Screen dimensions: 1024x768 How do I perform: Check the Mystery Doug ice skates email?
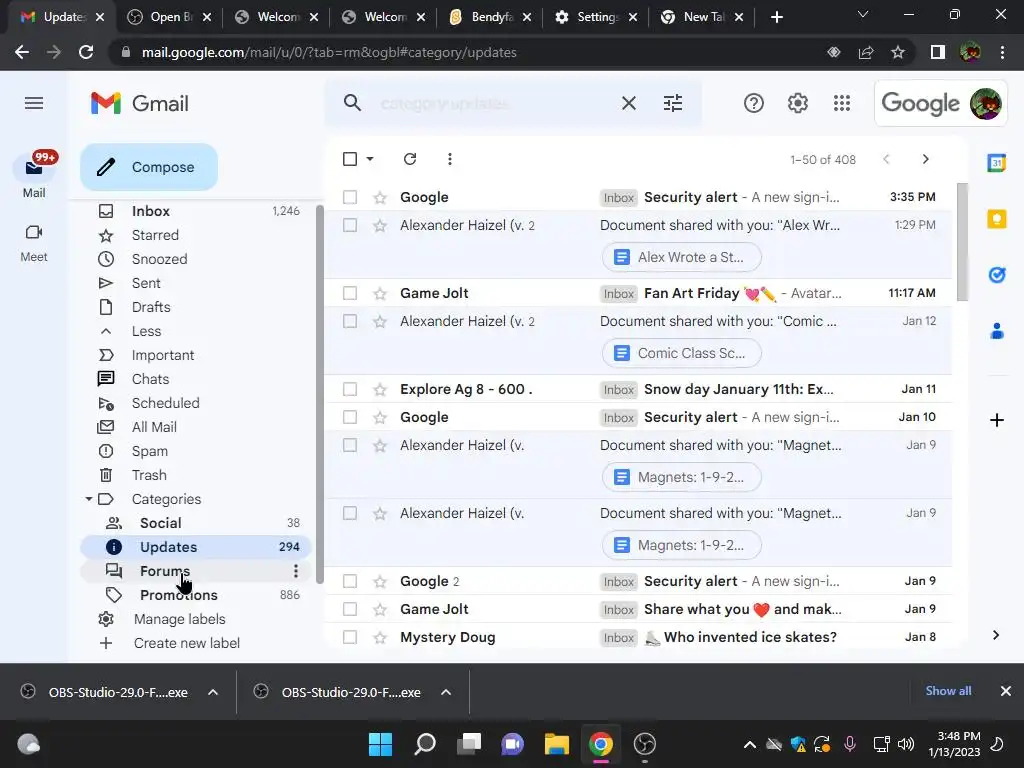(350, 637)
